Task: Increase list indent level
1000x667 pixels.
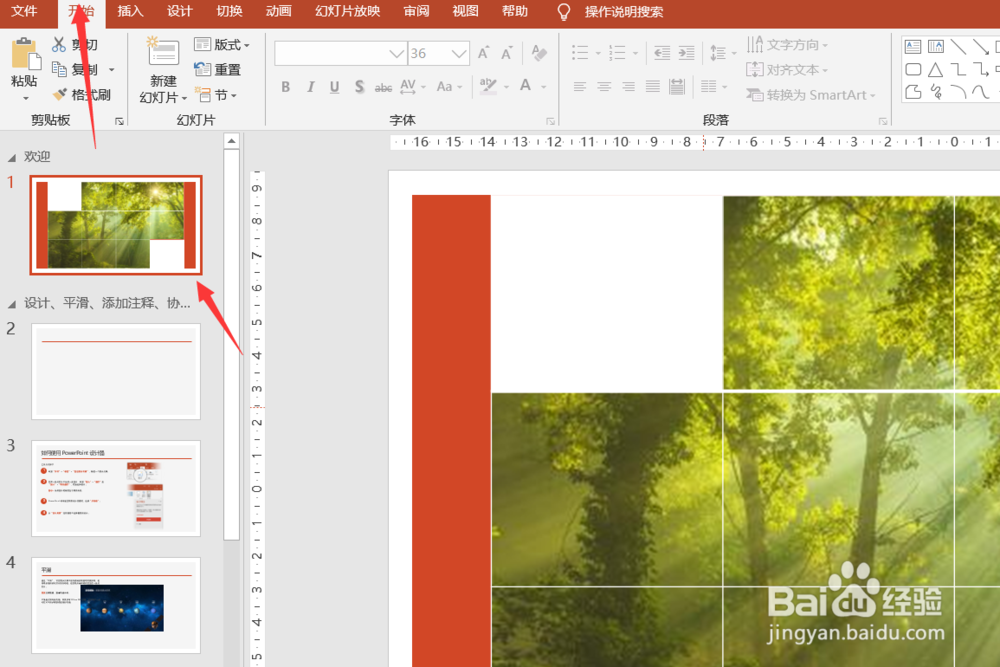Action: click(x=686, y=53)
